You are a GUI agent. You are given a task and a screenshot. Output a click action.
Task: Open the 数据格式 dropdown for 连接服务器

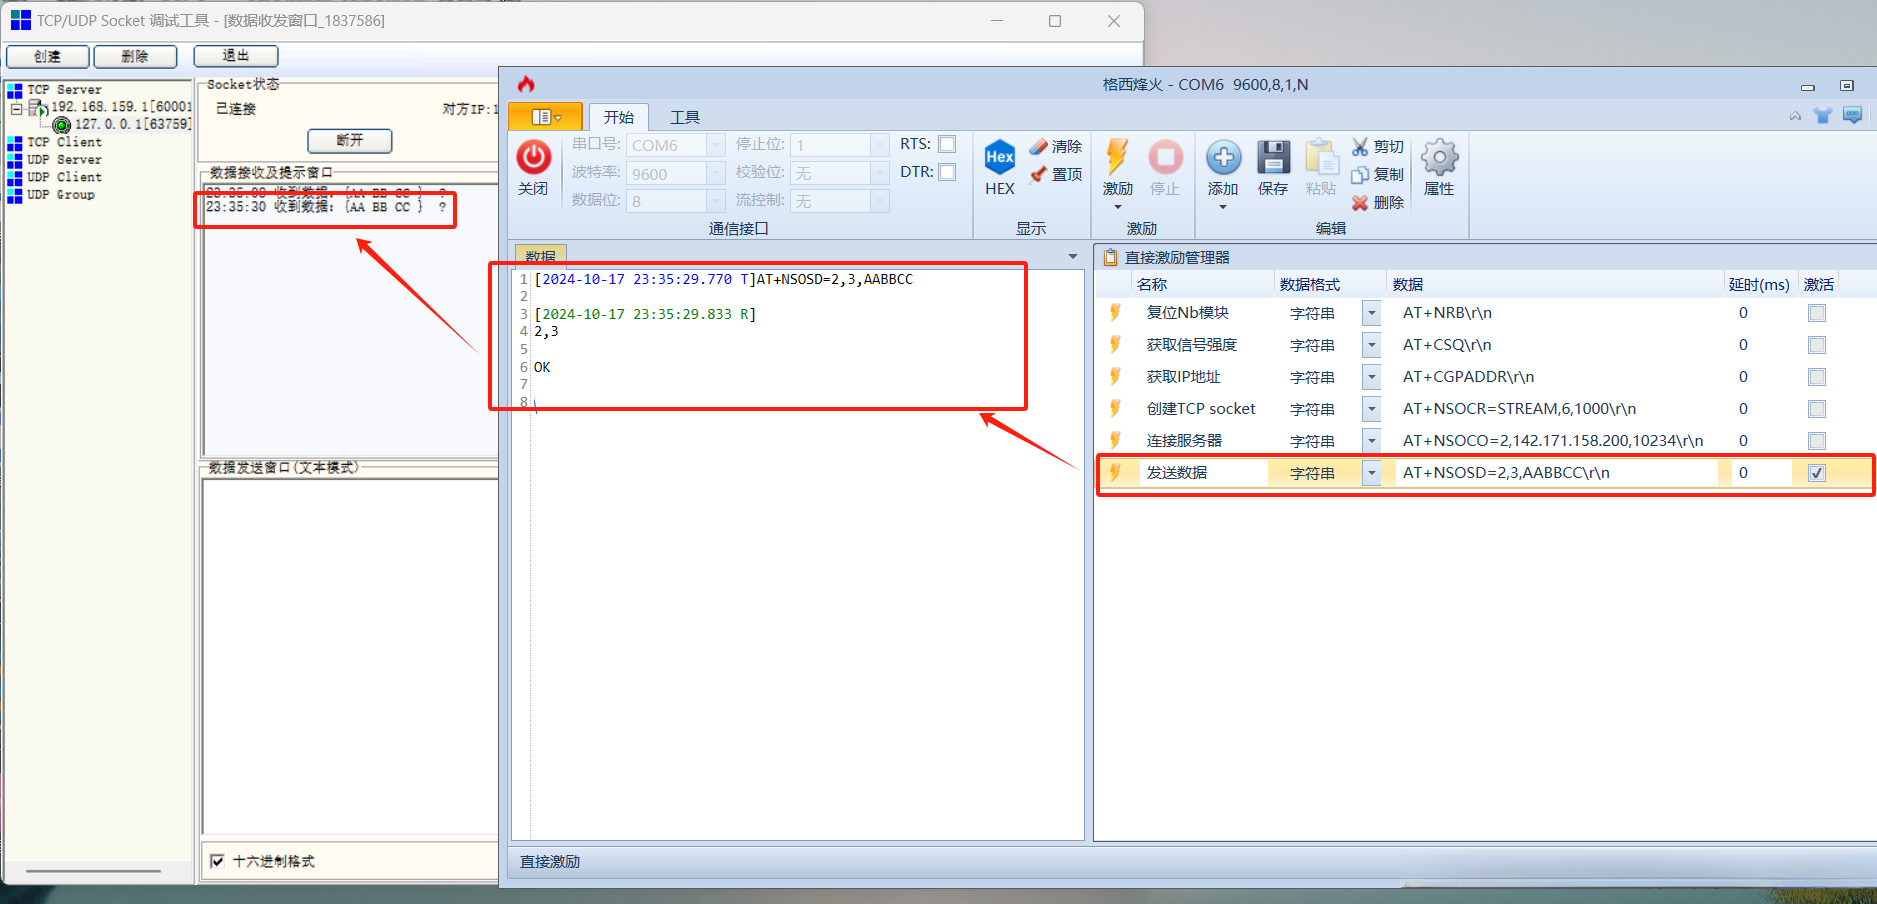1371,441
